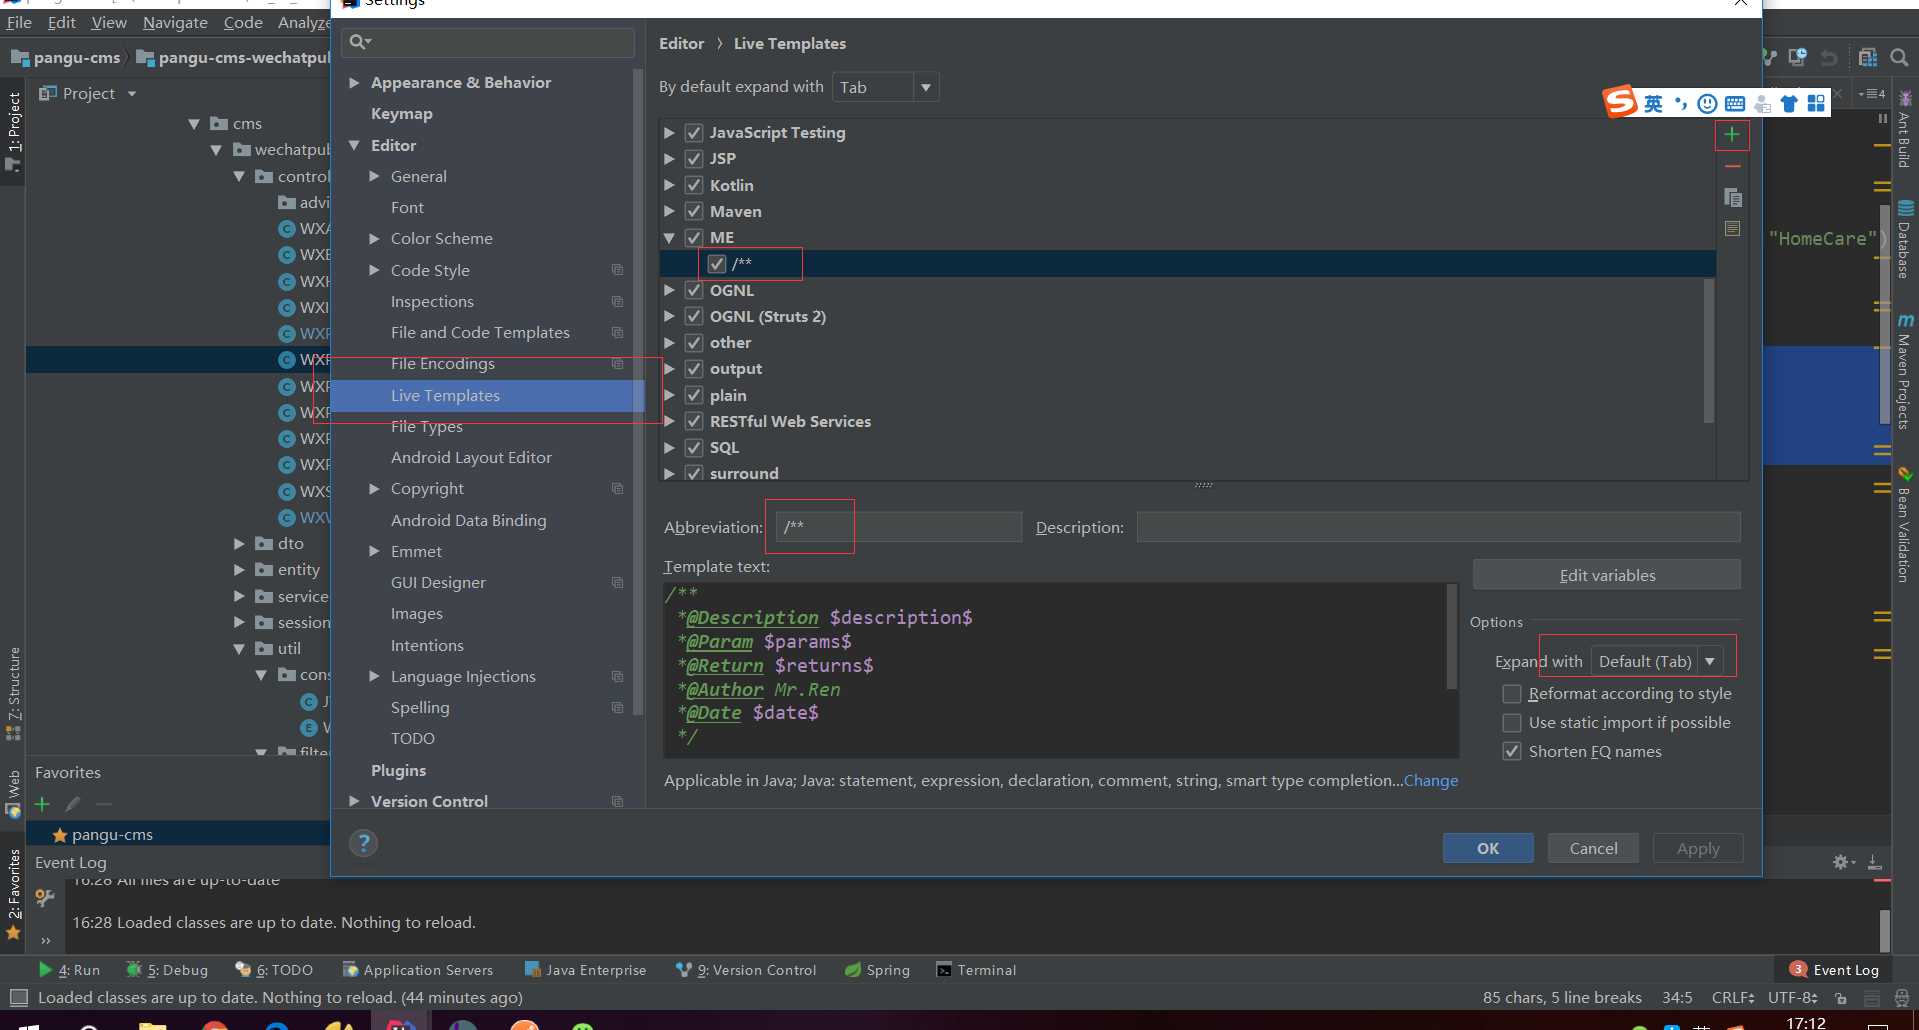Screen dimensions: 1919x1030
Task: Click the Abbreviation input field
Action: (x=898, y=527)
